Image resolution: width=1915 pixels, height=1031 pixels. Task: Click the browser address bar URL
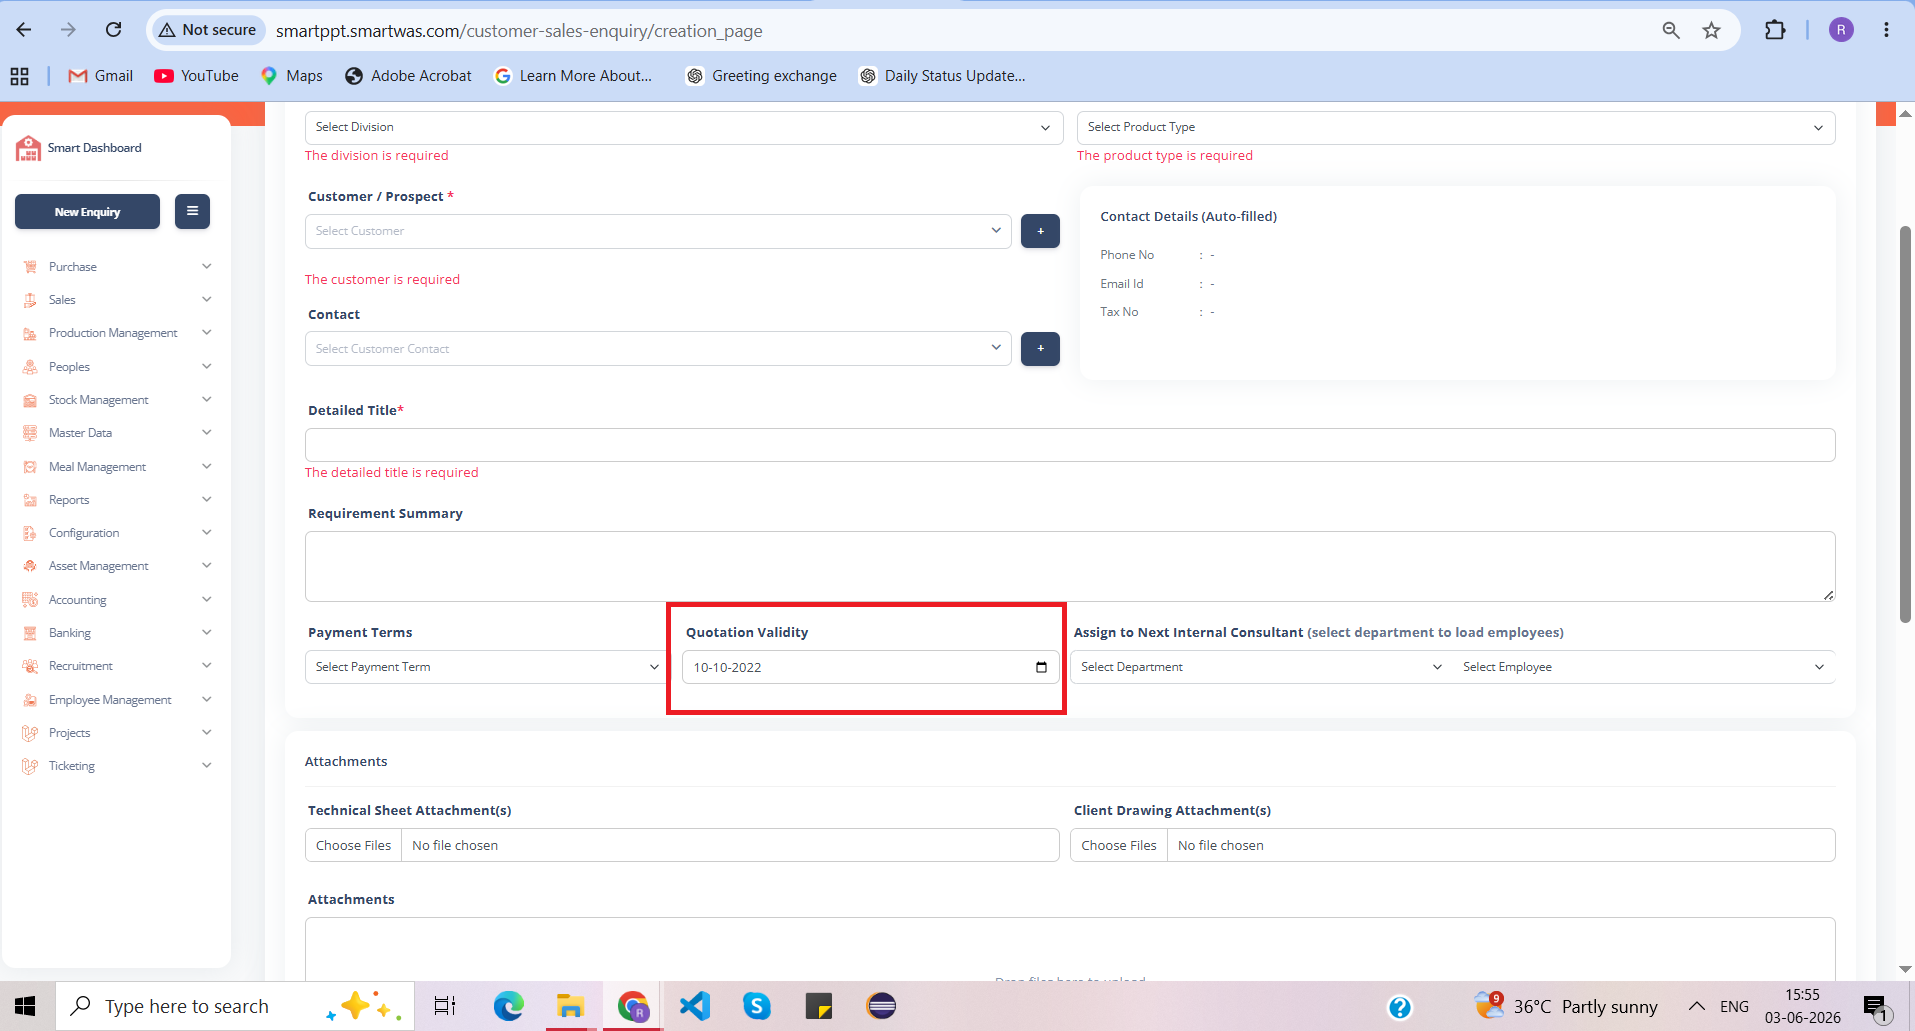click(519, 31)
